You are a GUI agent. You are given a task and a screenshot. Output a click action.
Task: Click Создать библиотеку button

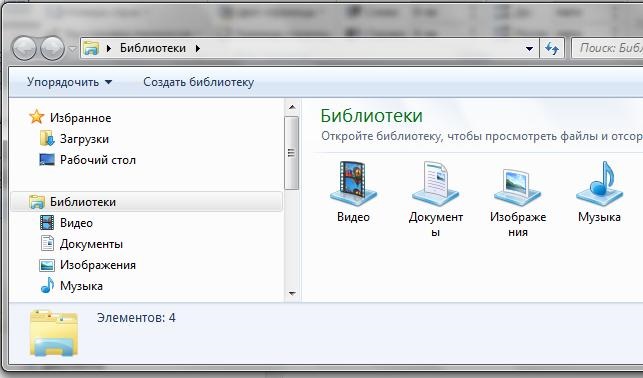point(198,82)
